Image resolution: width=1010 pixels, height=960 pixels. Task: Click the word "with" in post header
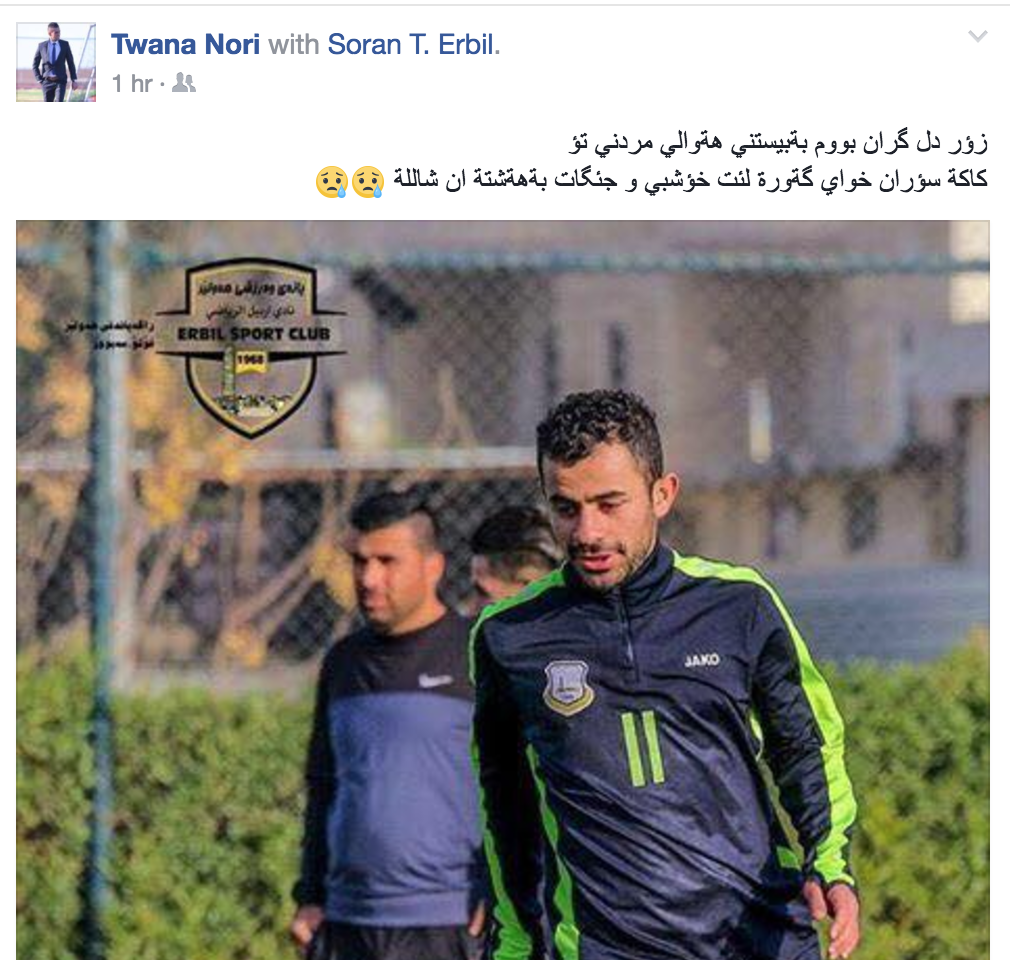click(294, 44)
